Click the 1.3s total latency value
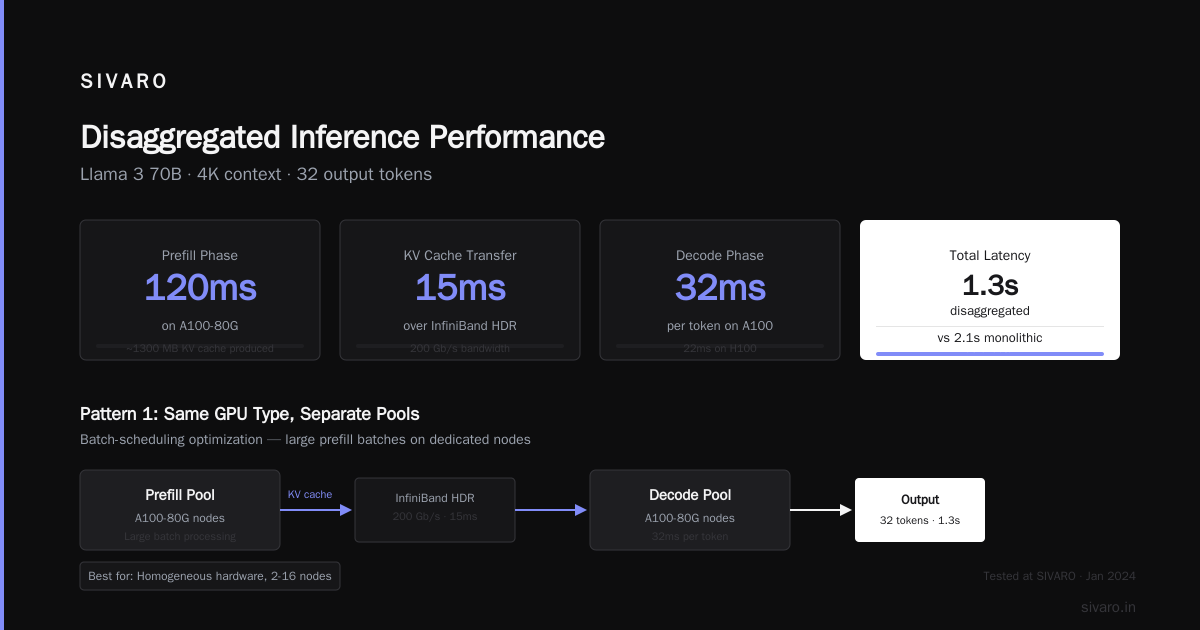 point(990,285)
